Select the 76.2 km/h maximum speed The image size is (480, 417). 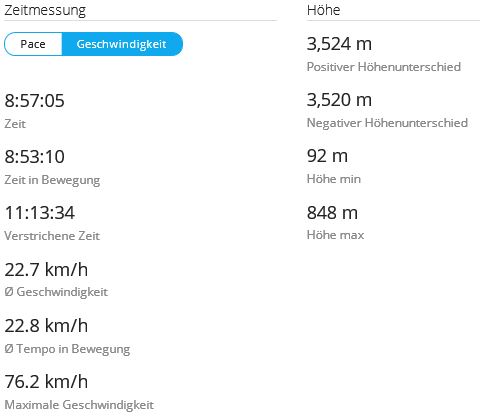46,382
